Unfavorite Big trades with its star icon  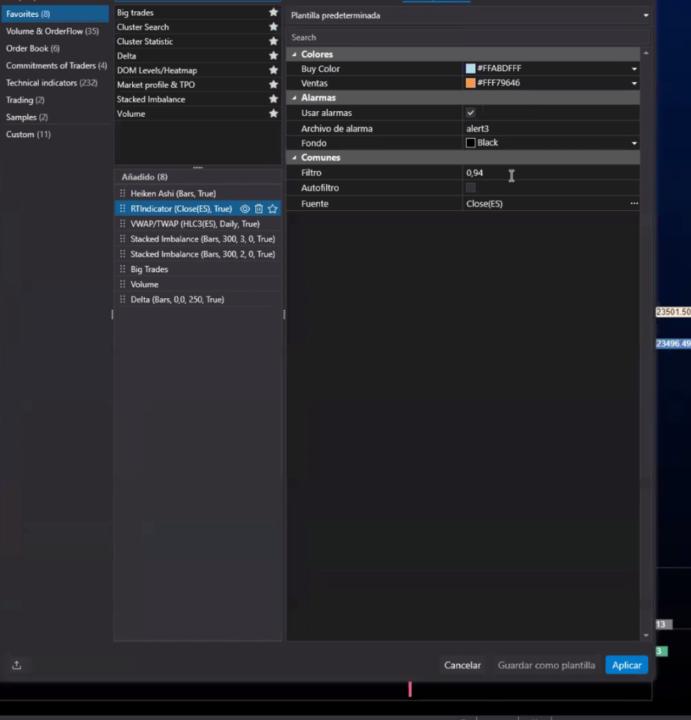(x=273, y=13)
